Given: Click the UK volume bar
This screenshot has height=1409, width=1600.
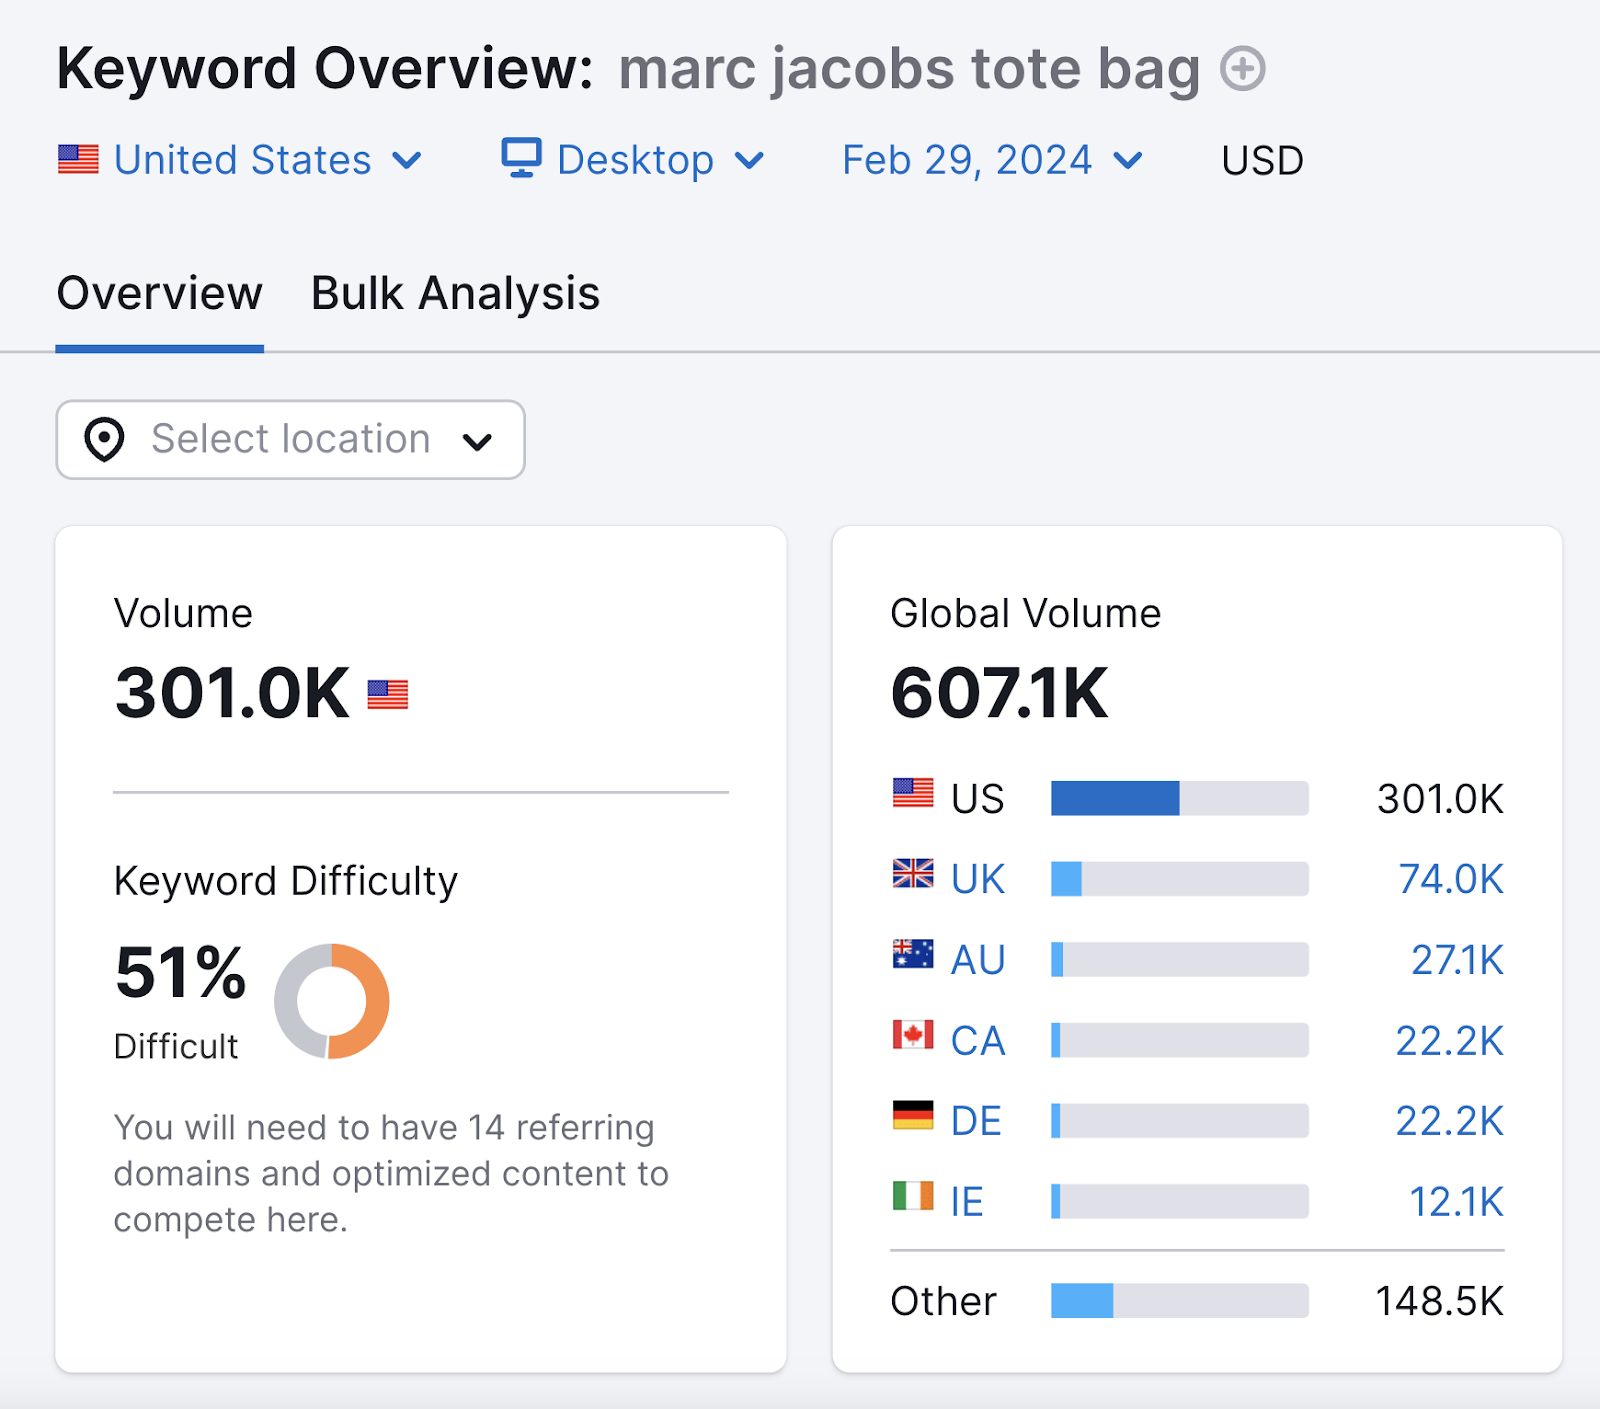Looking at the screenshot, I should (x=1180, y=879).
